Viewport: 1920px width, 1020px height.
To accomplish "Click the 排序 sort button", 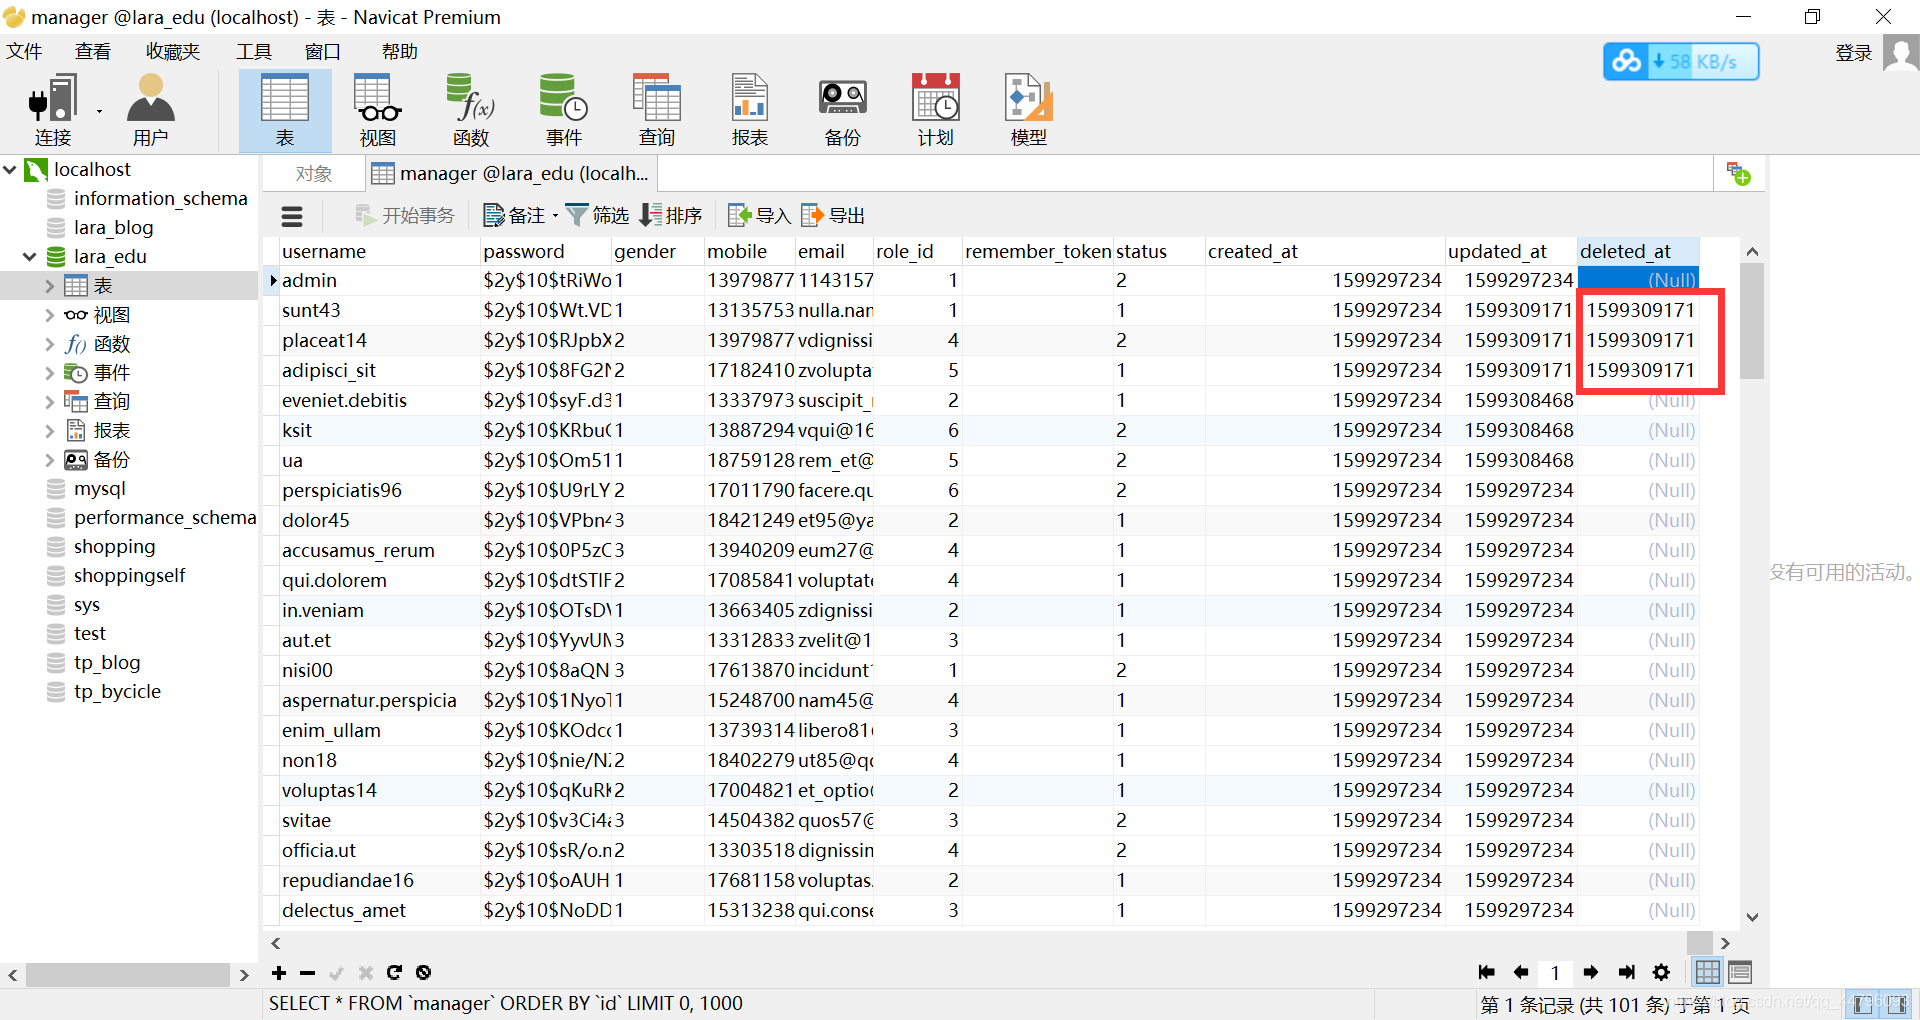I will 671,216.
